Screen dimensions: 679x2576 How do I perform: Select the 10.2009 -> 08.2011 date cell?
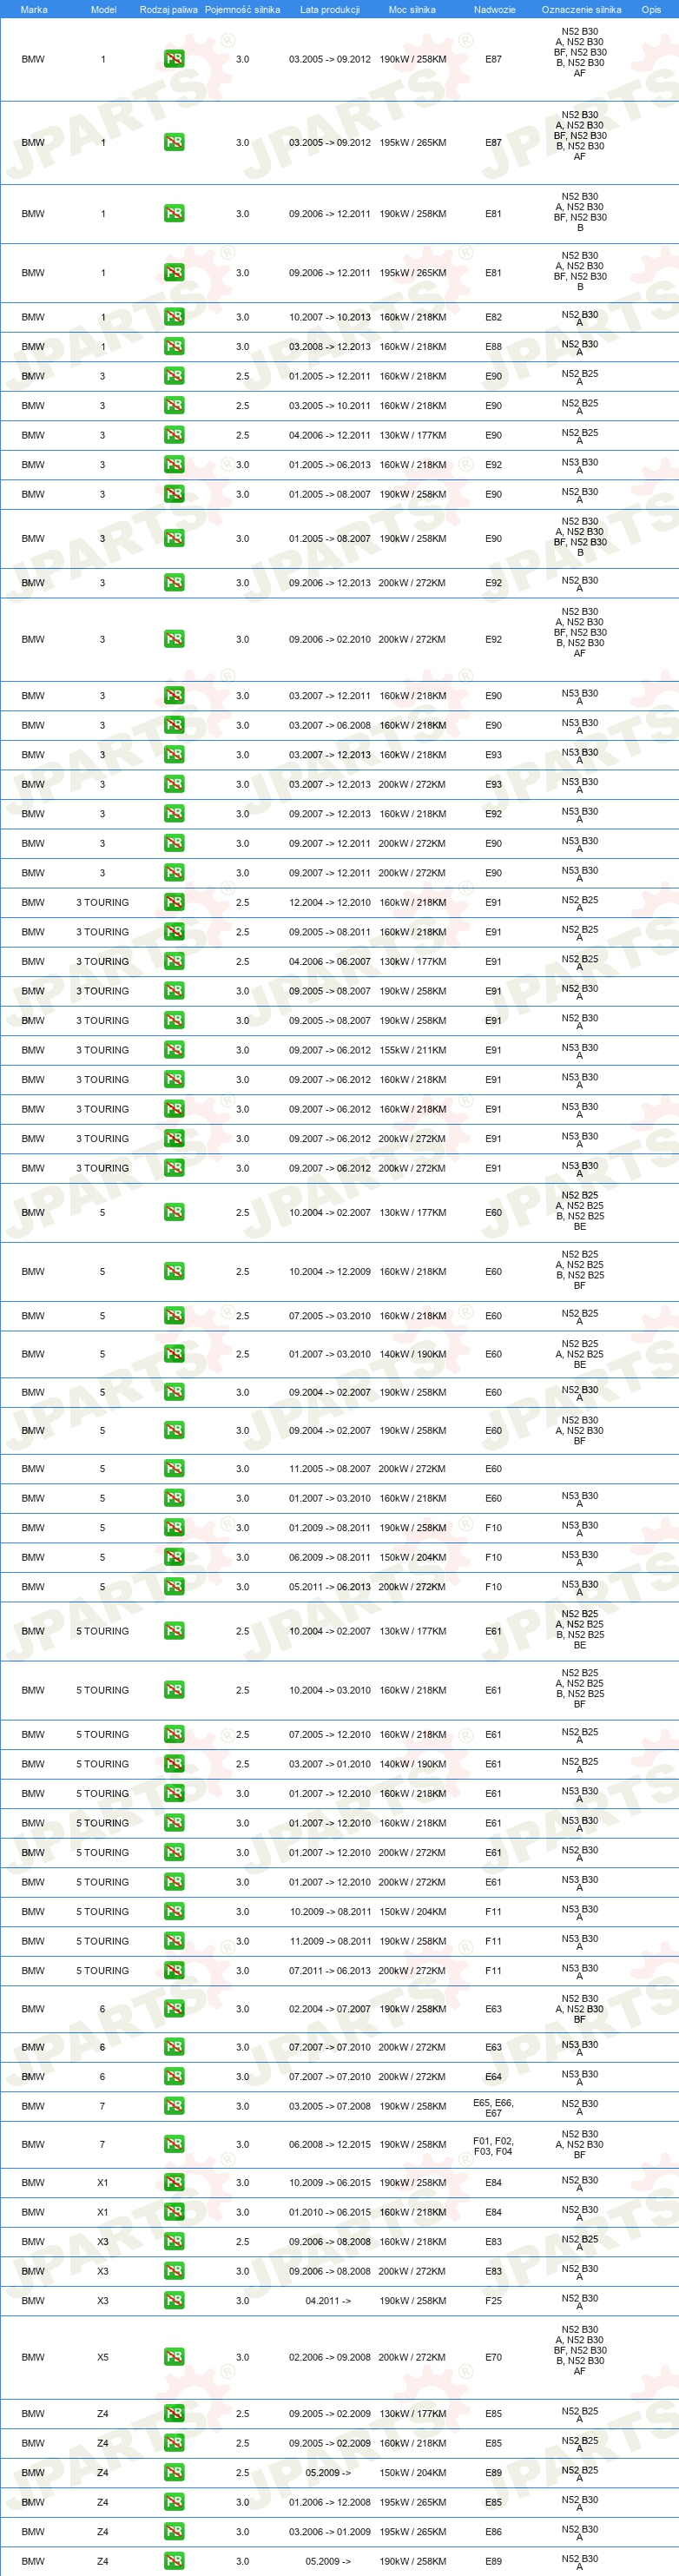click(330, 1911)
